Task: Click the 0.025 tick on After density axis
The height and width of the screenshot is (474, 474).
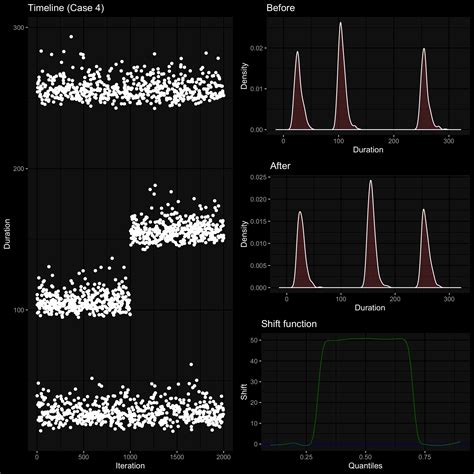Action: (x=258, y=177)
